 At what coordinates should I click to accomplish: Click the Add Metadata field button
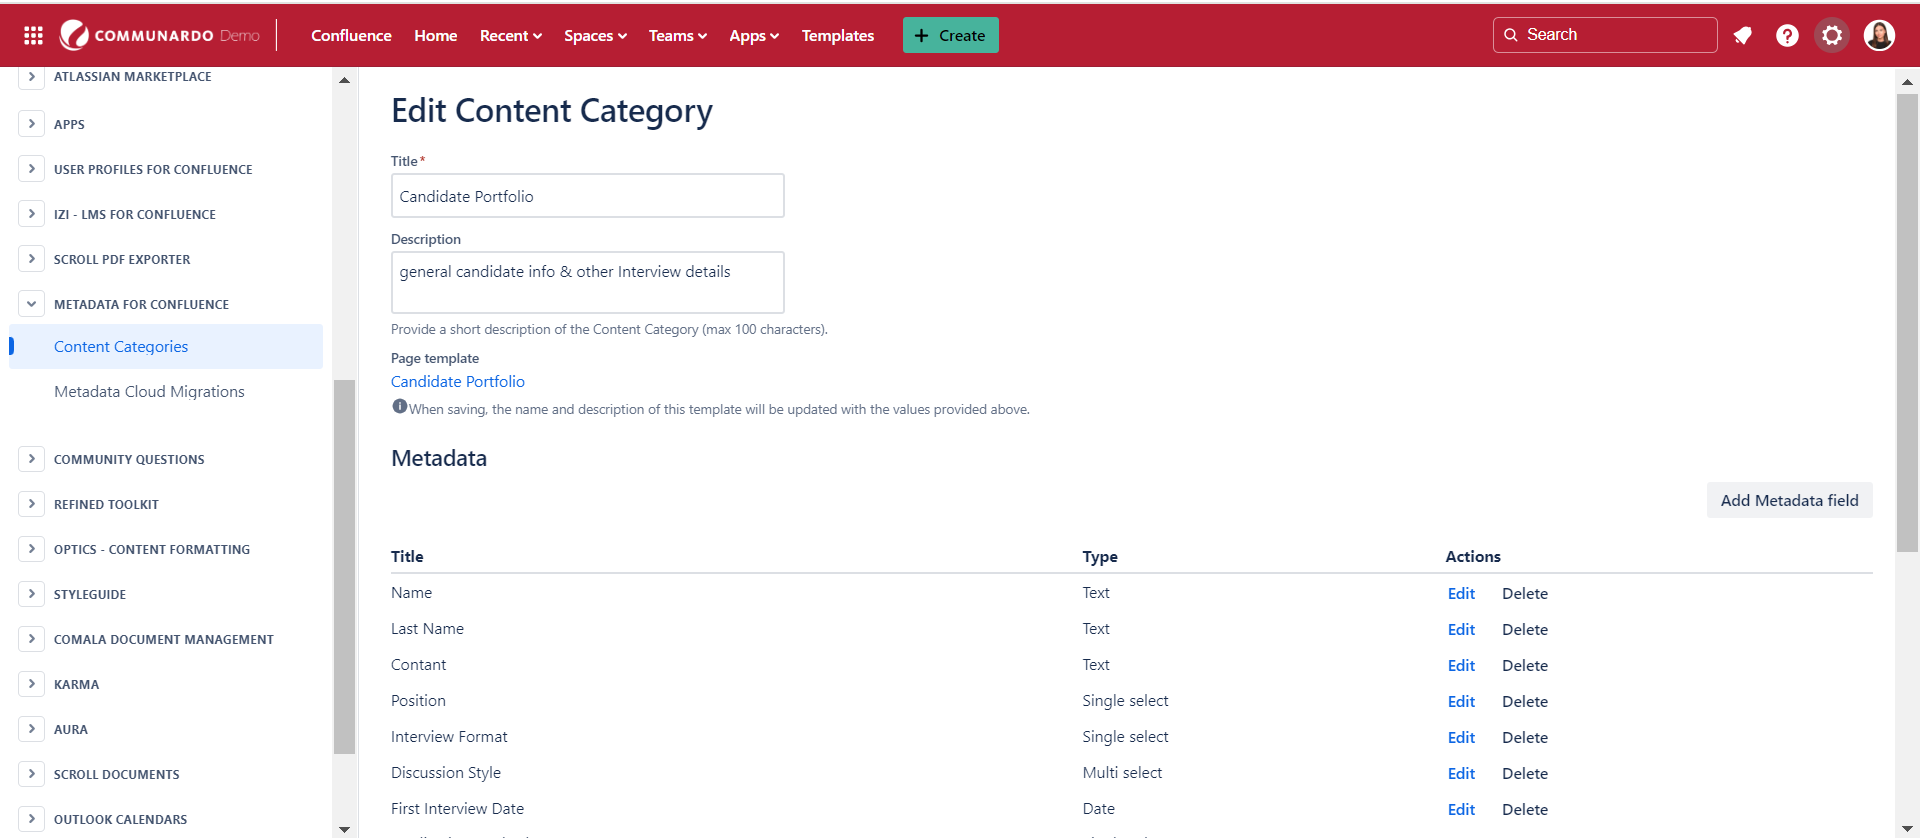[1788, 501]
